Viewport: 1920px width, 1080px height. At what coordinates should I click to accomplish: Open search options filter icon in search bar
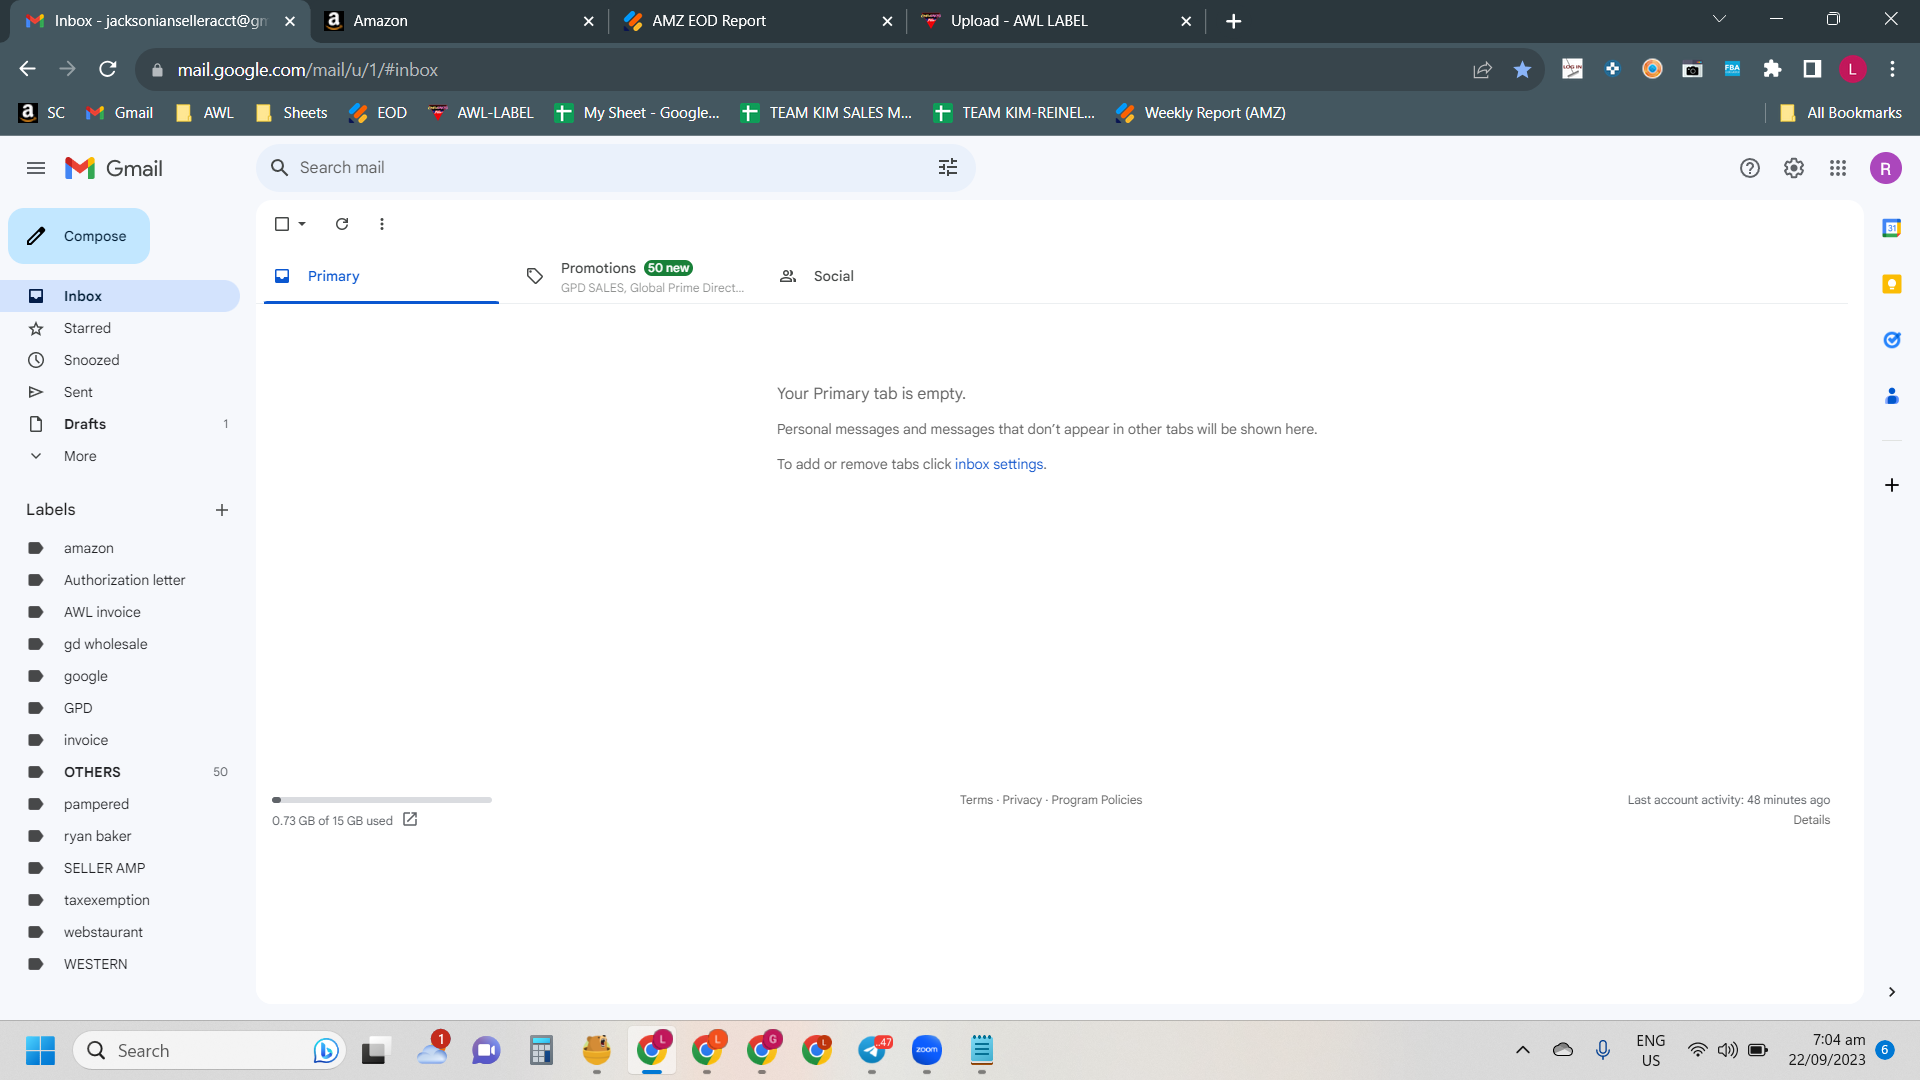click(x=948, y=167)
